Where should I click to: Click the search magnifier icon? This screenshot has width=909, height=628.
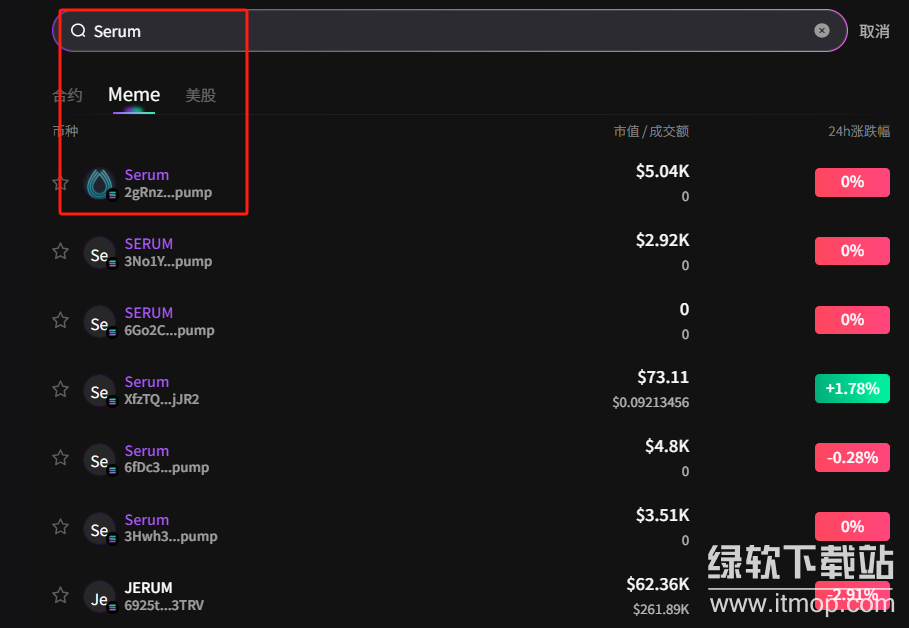click(78, 31)
